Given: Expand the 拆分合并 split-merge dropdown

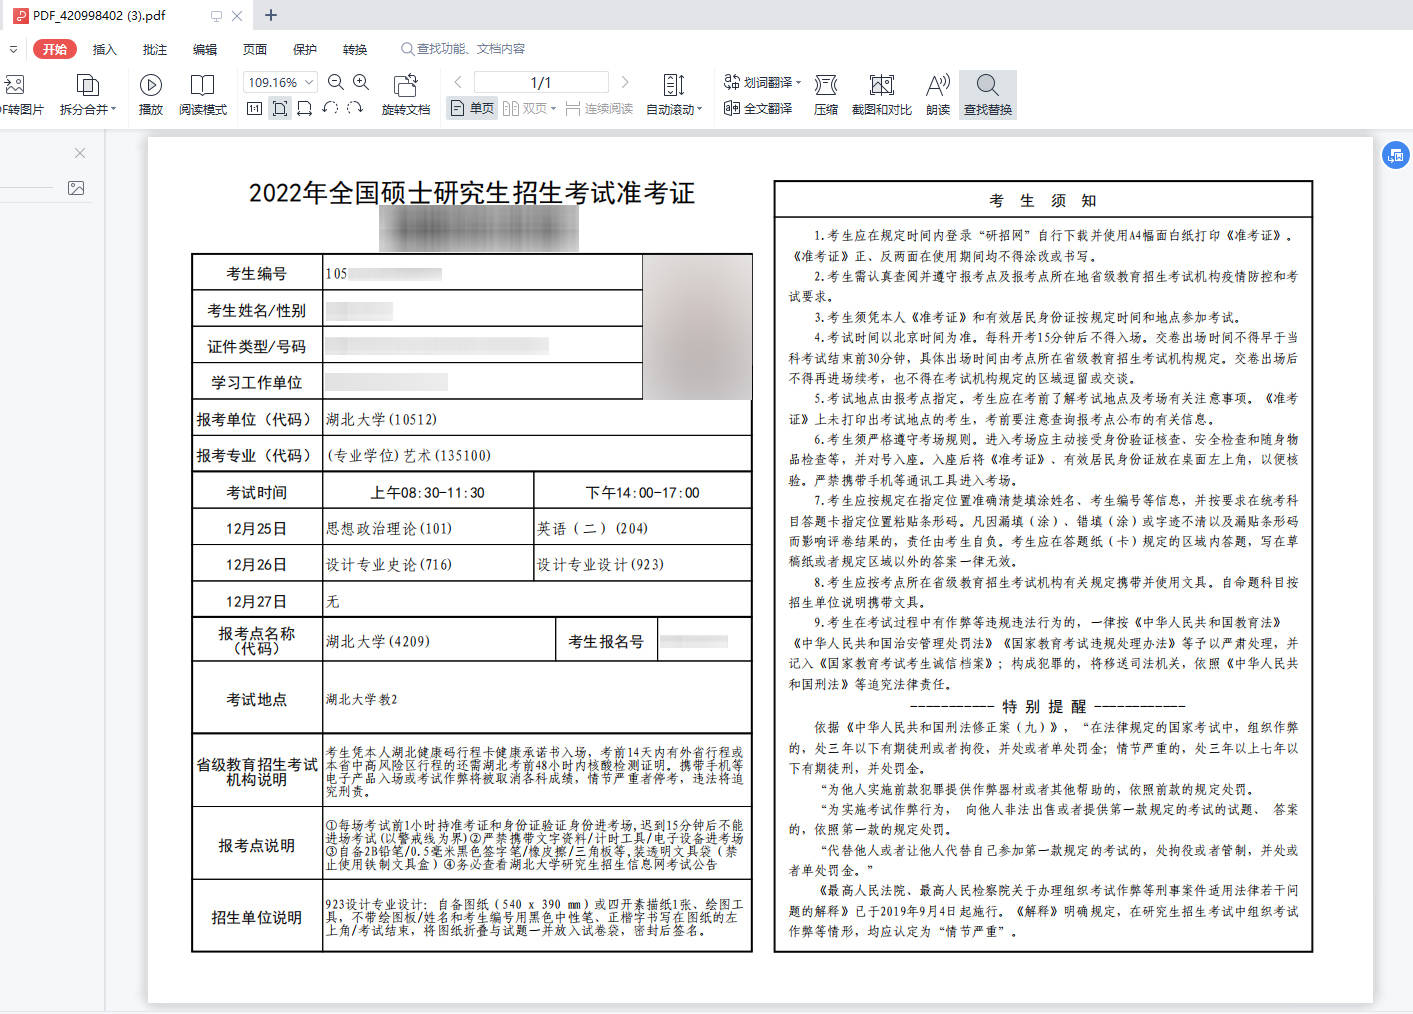Looking at the screenshot, I should tap(88, 94).
